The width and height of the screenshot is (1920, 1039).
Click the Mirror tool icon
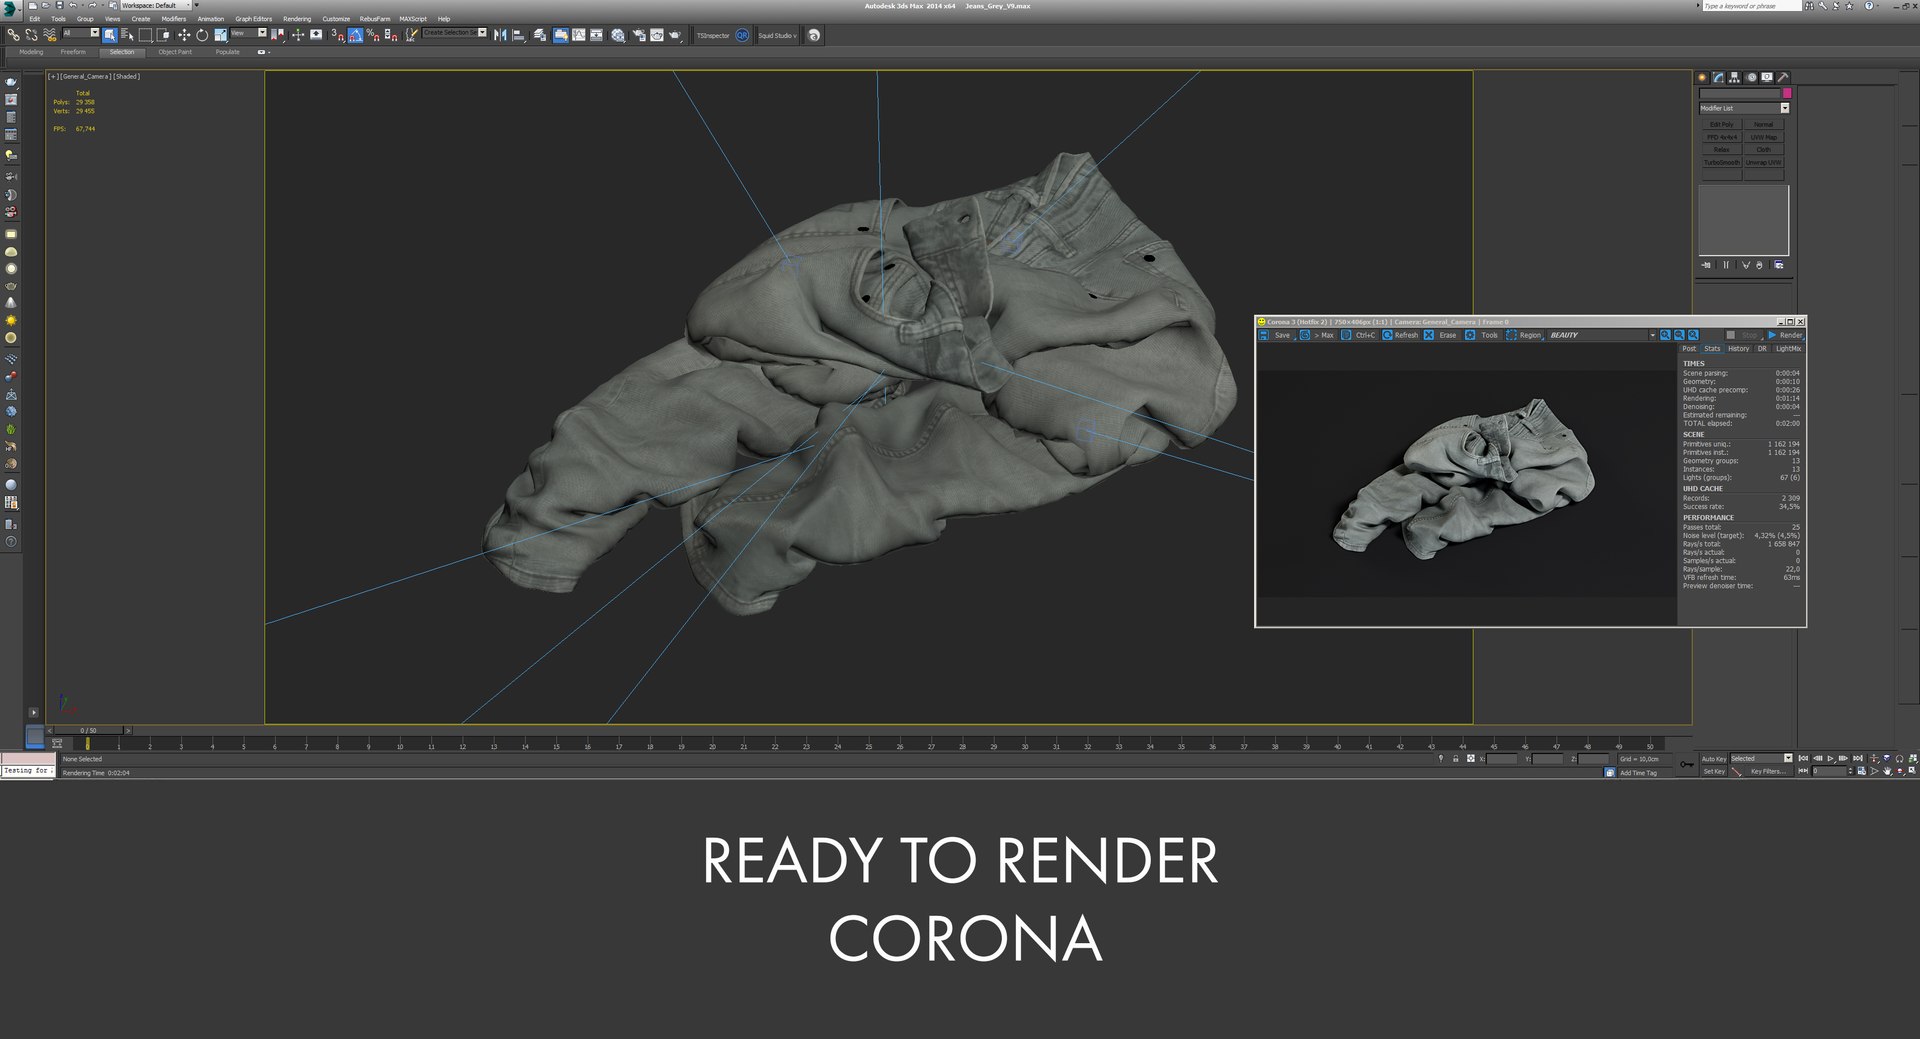click(x=500, y=35)
